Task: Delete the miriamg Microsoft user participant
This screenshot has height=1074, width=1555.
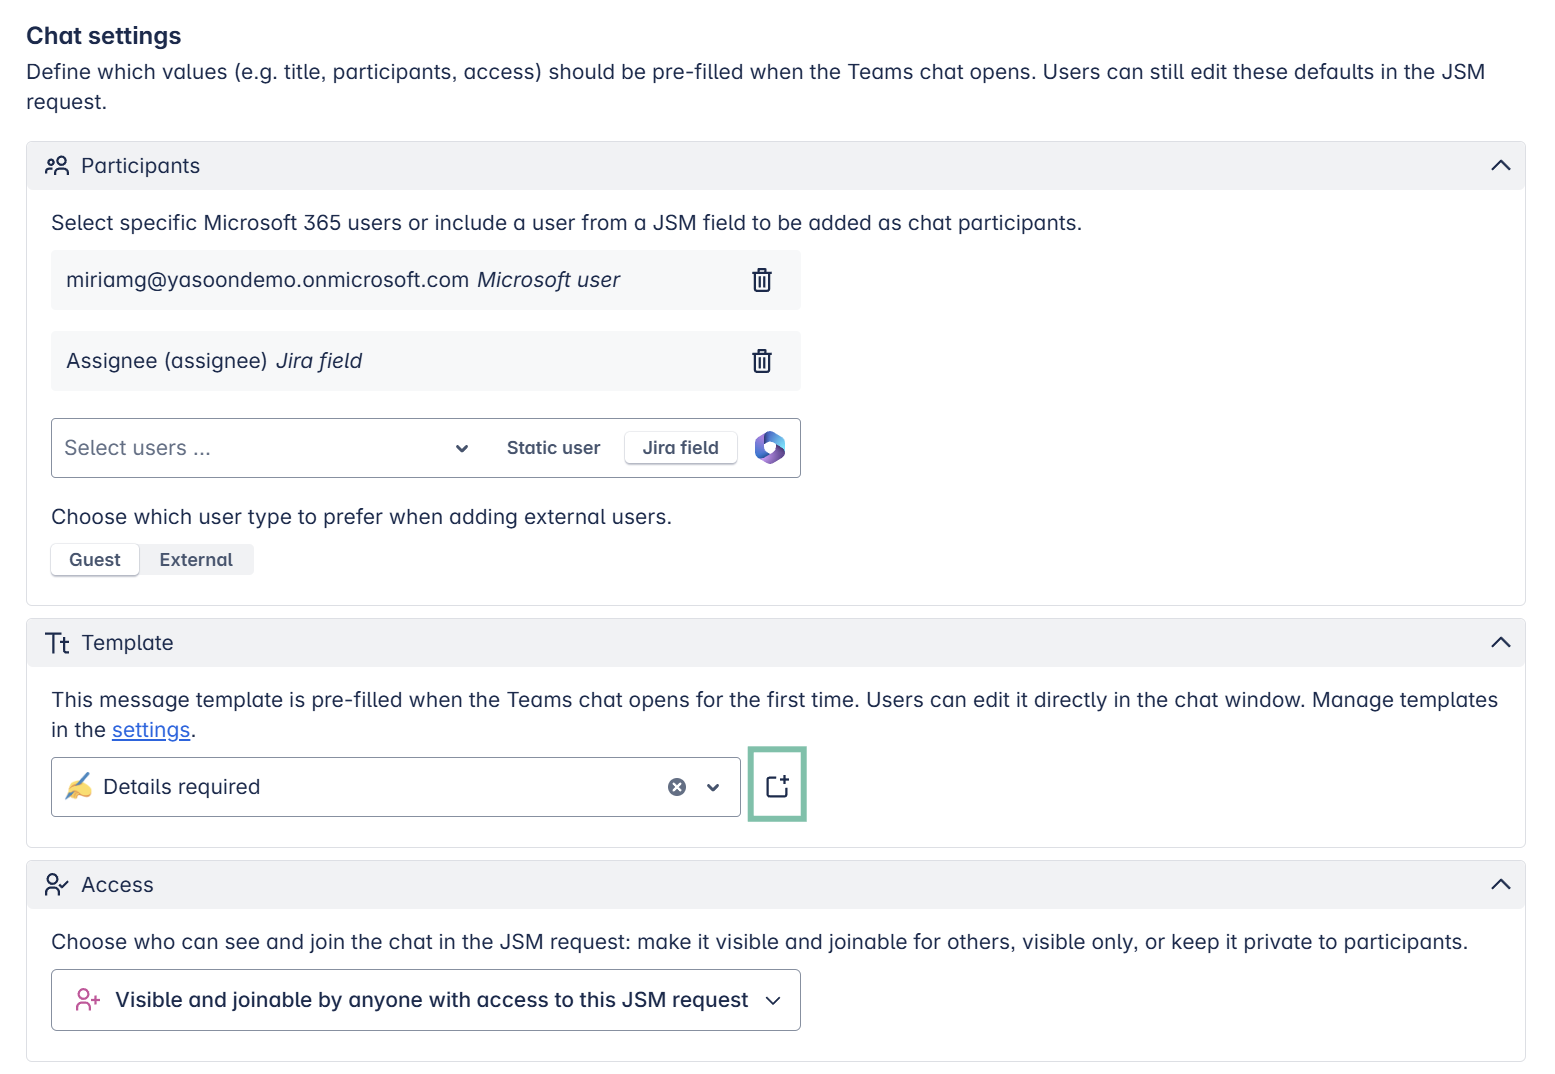Action: click(x=761, y=280)
